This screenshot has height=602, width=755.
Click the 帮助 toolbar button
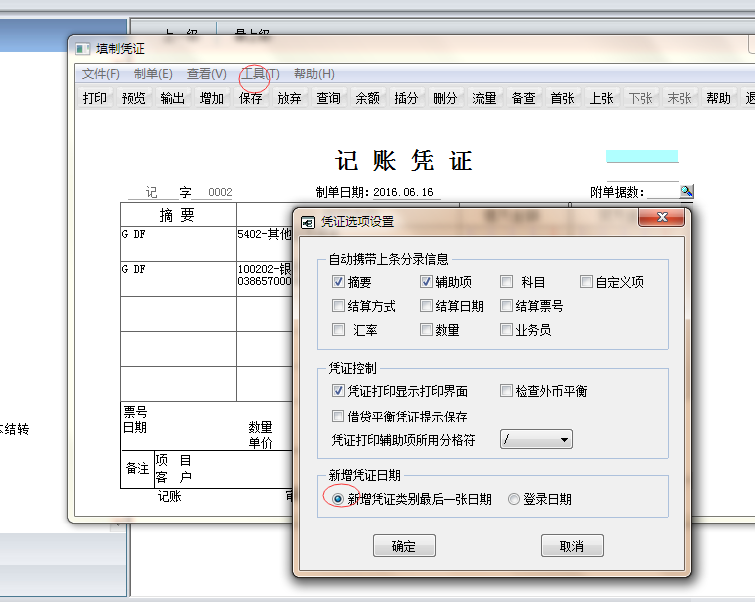click(x=718, y=98)
